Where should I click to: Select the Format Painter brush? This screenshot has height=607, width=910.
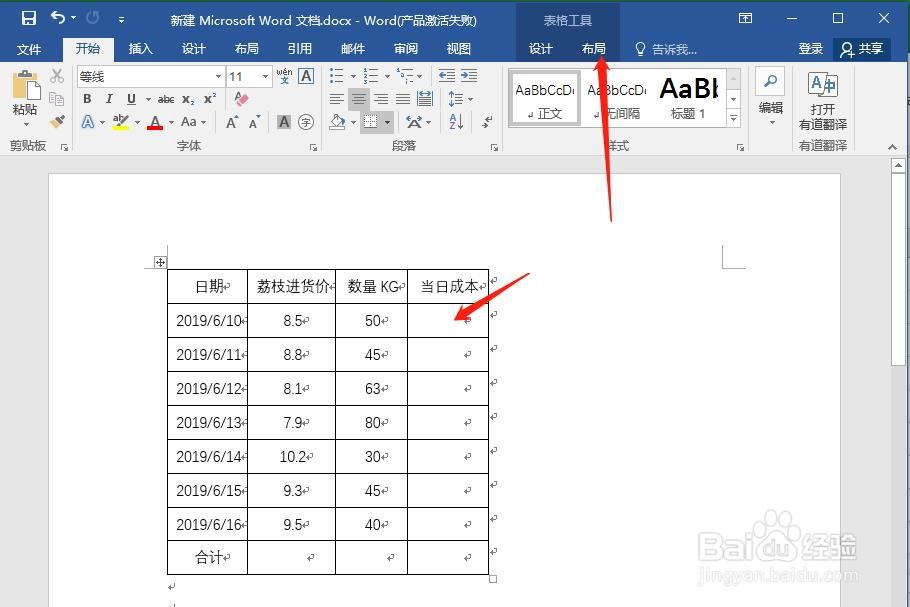57,121
